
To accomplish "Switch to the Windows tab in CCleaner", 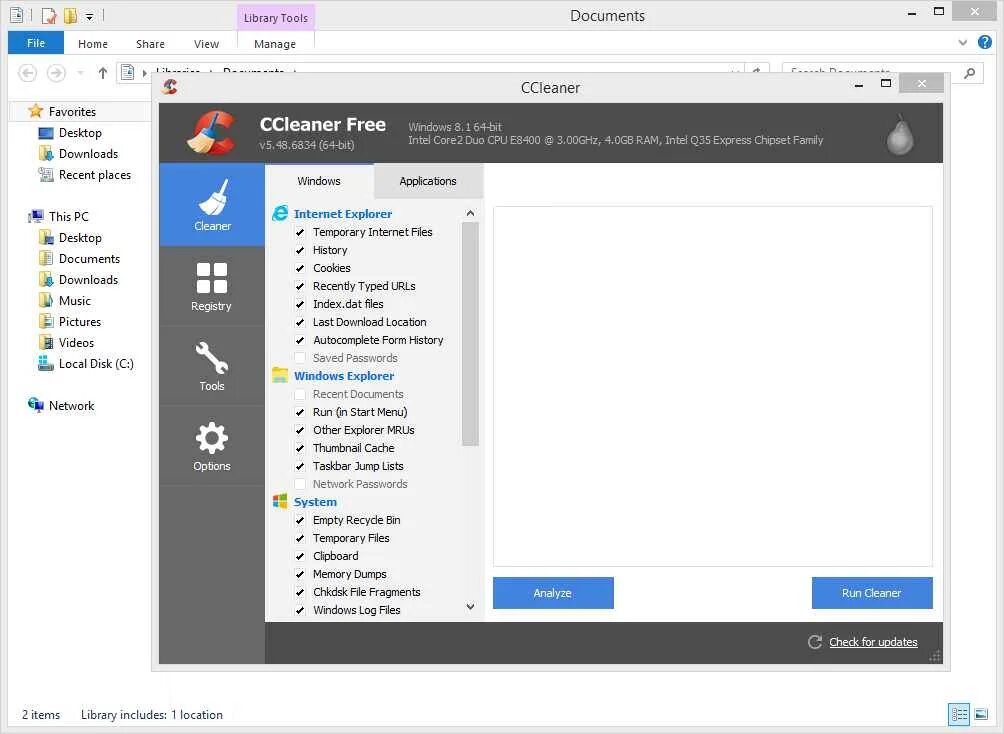I will click(319, 181).
